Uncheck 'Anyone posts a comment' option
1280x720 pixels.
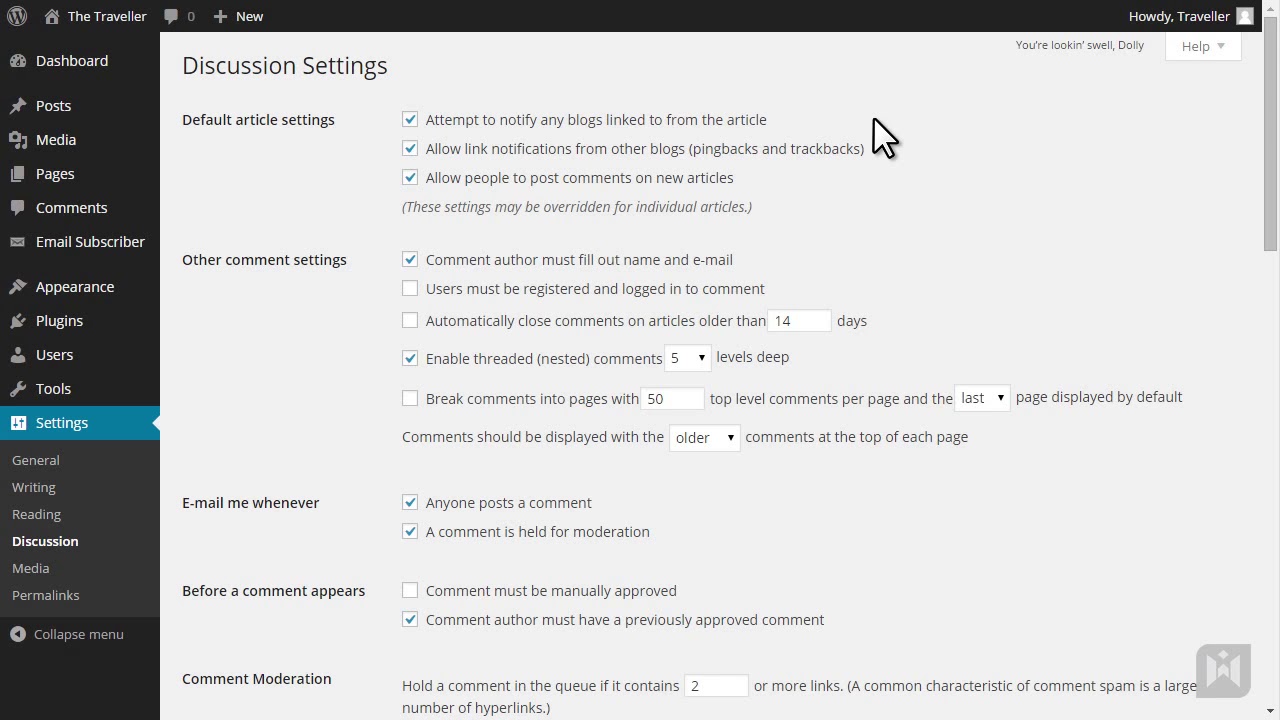point(410,502)
